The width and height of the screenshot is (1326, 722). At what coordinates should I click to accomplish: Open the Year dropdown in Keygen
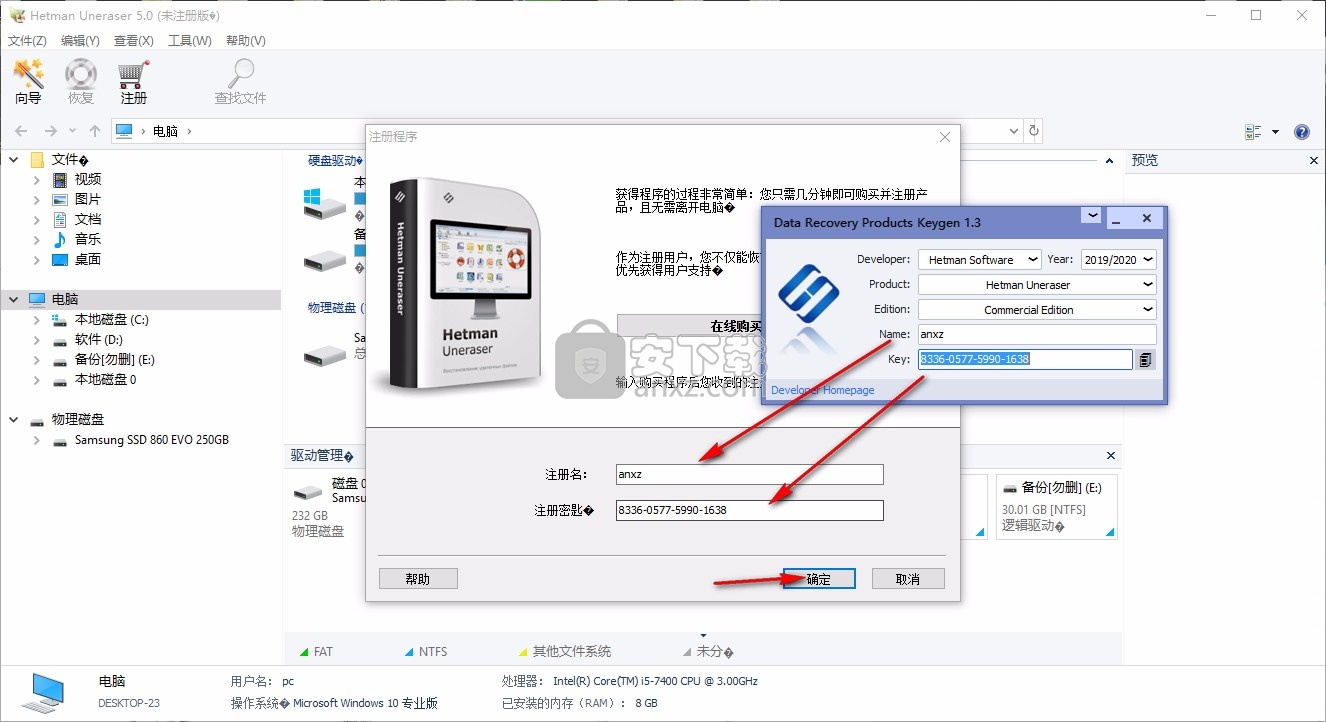point(1148,259)
